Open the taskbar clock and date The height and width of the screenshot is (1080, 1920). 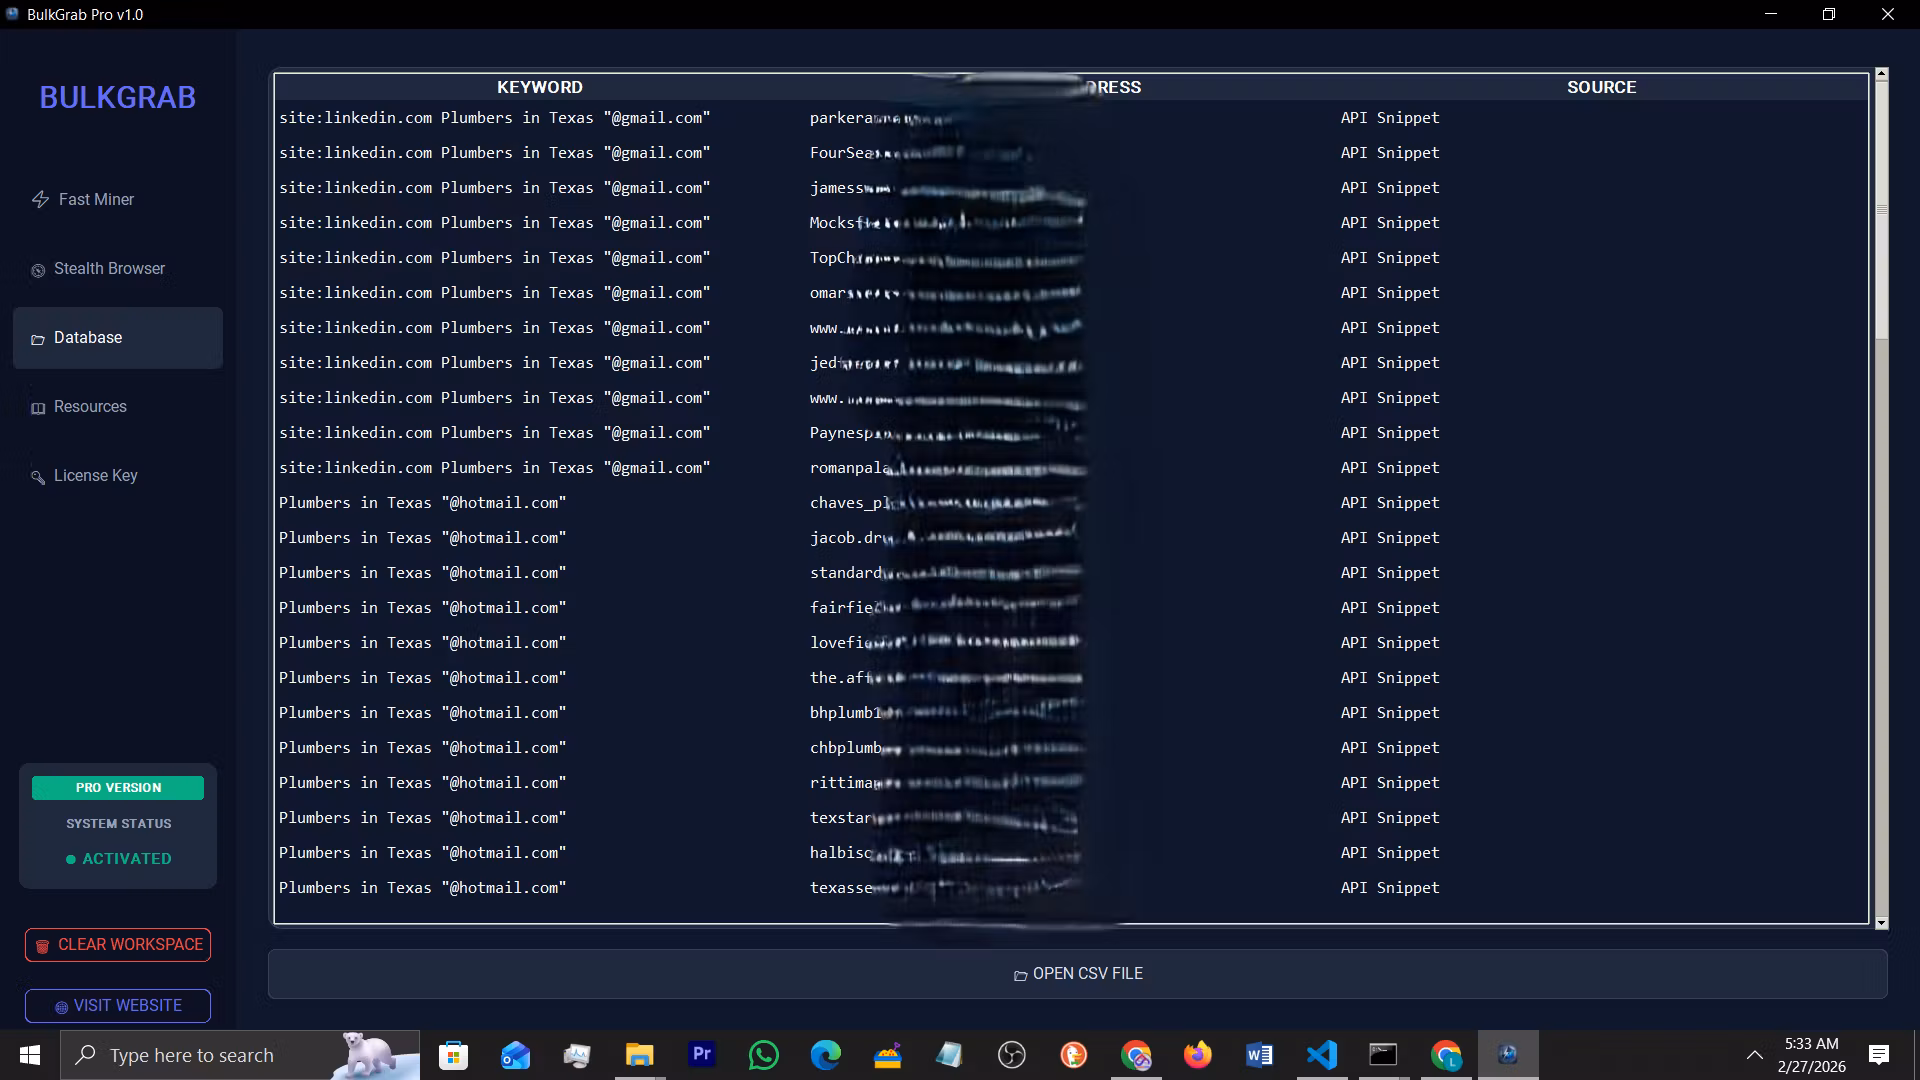[x=1811, y=1055]
